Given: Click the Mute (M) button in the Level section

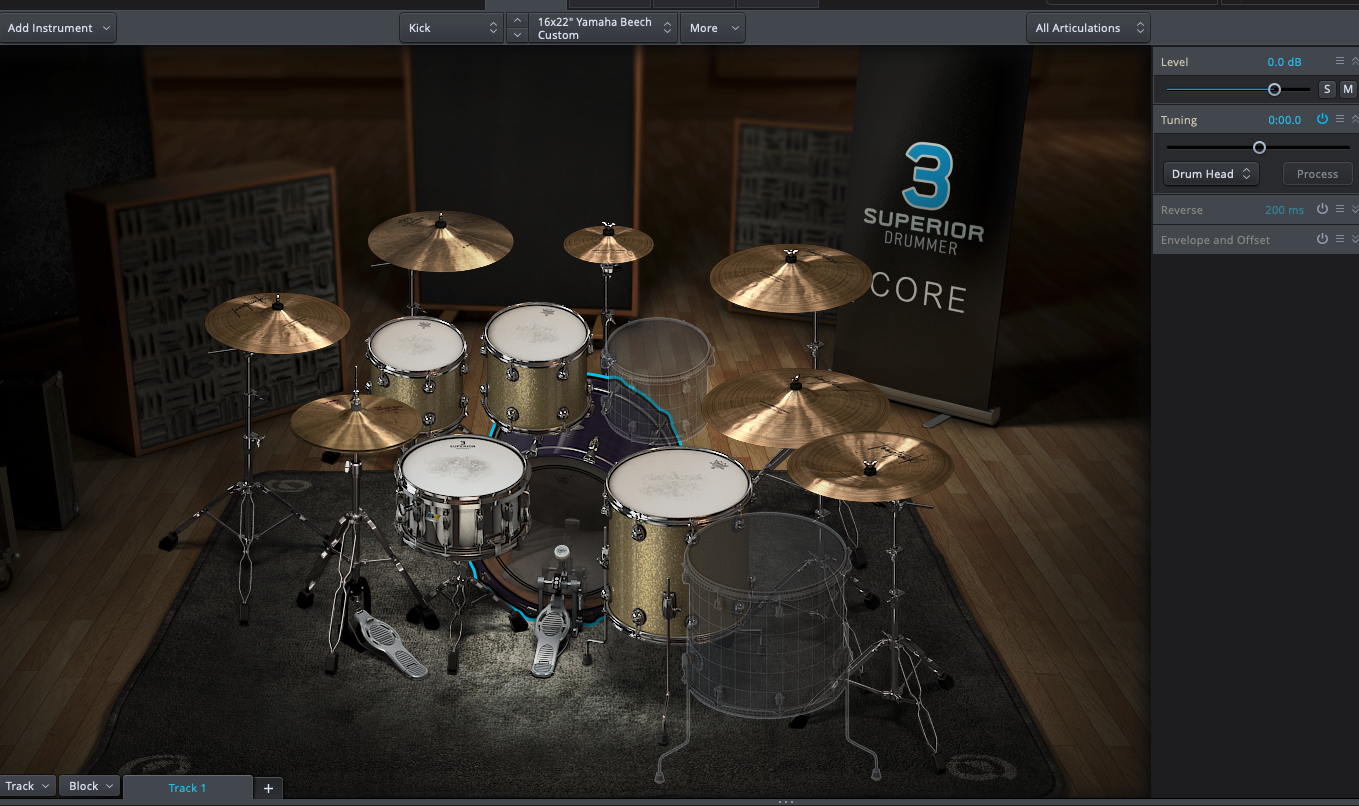Looking at the screenshot, I should tap(1347, 89).
